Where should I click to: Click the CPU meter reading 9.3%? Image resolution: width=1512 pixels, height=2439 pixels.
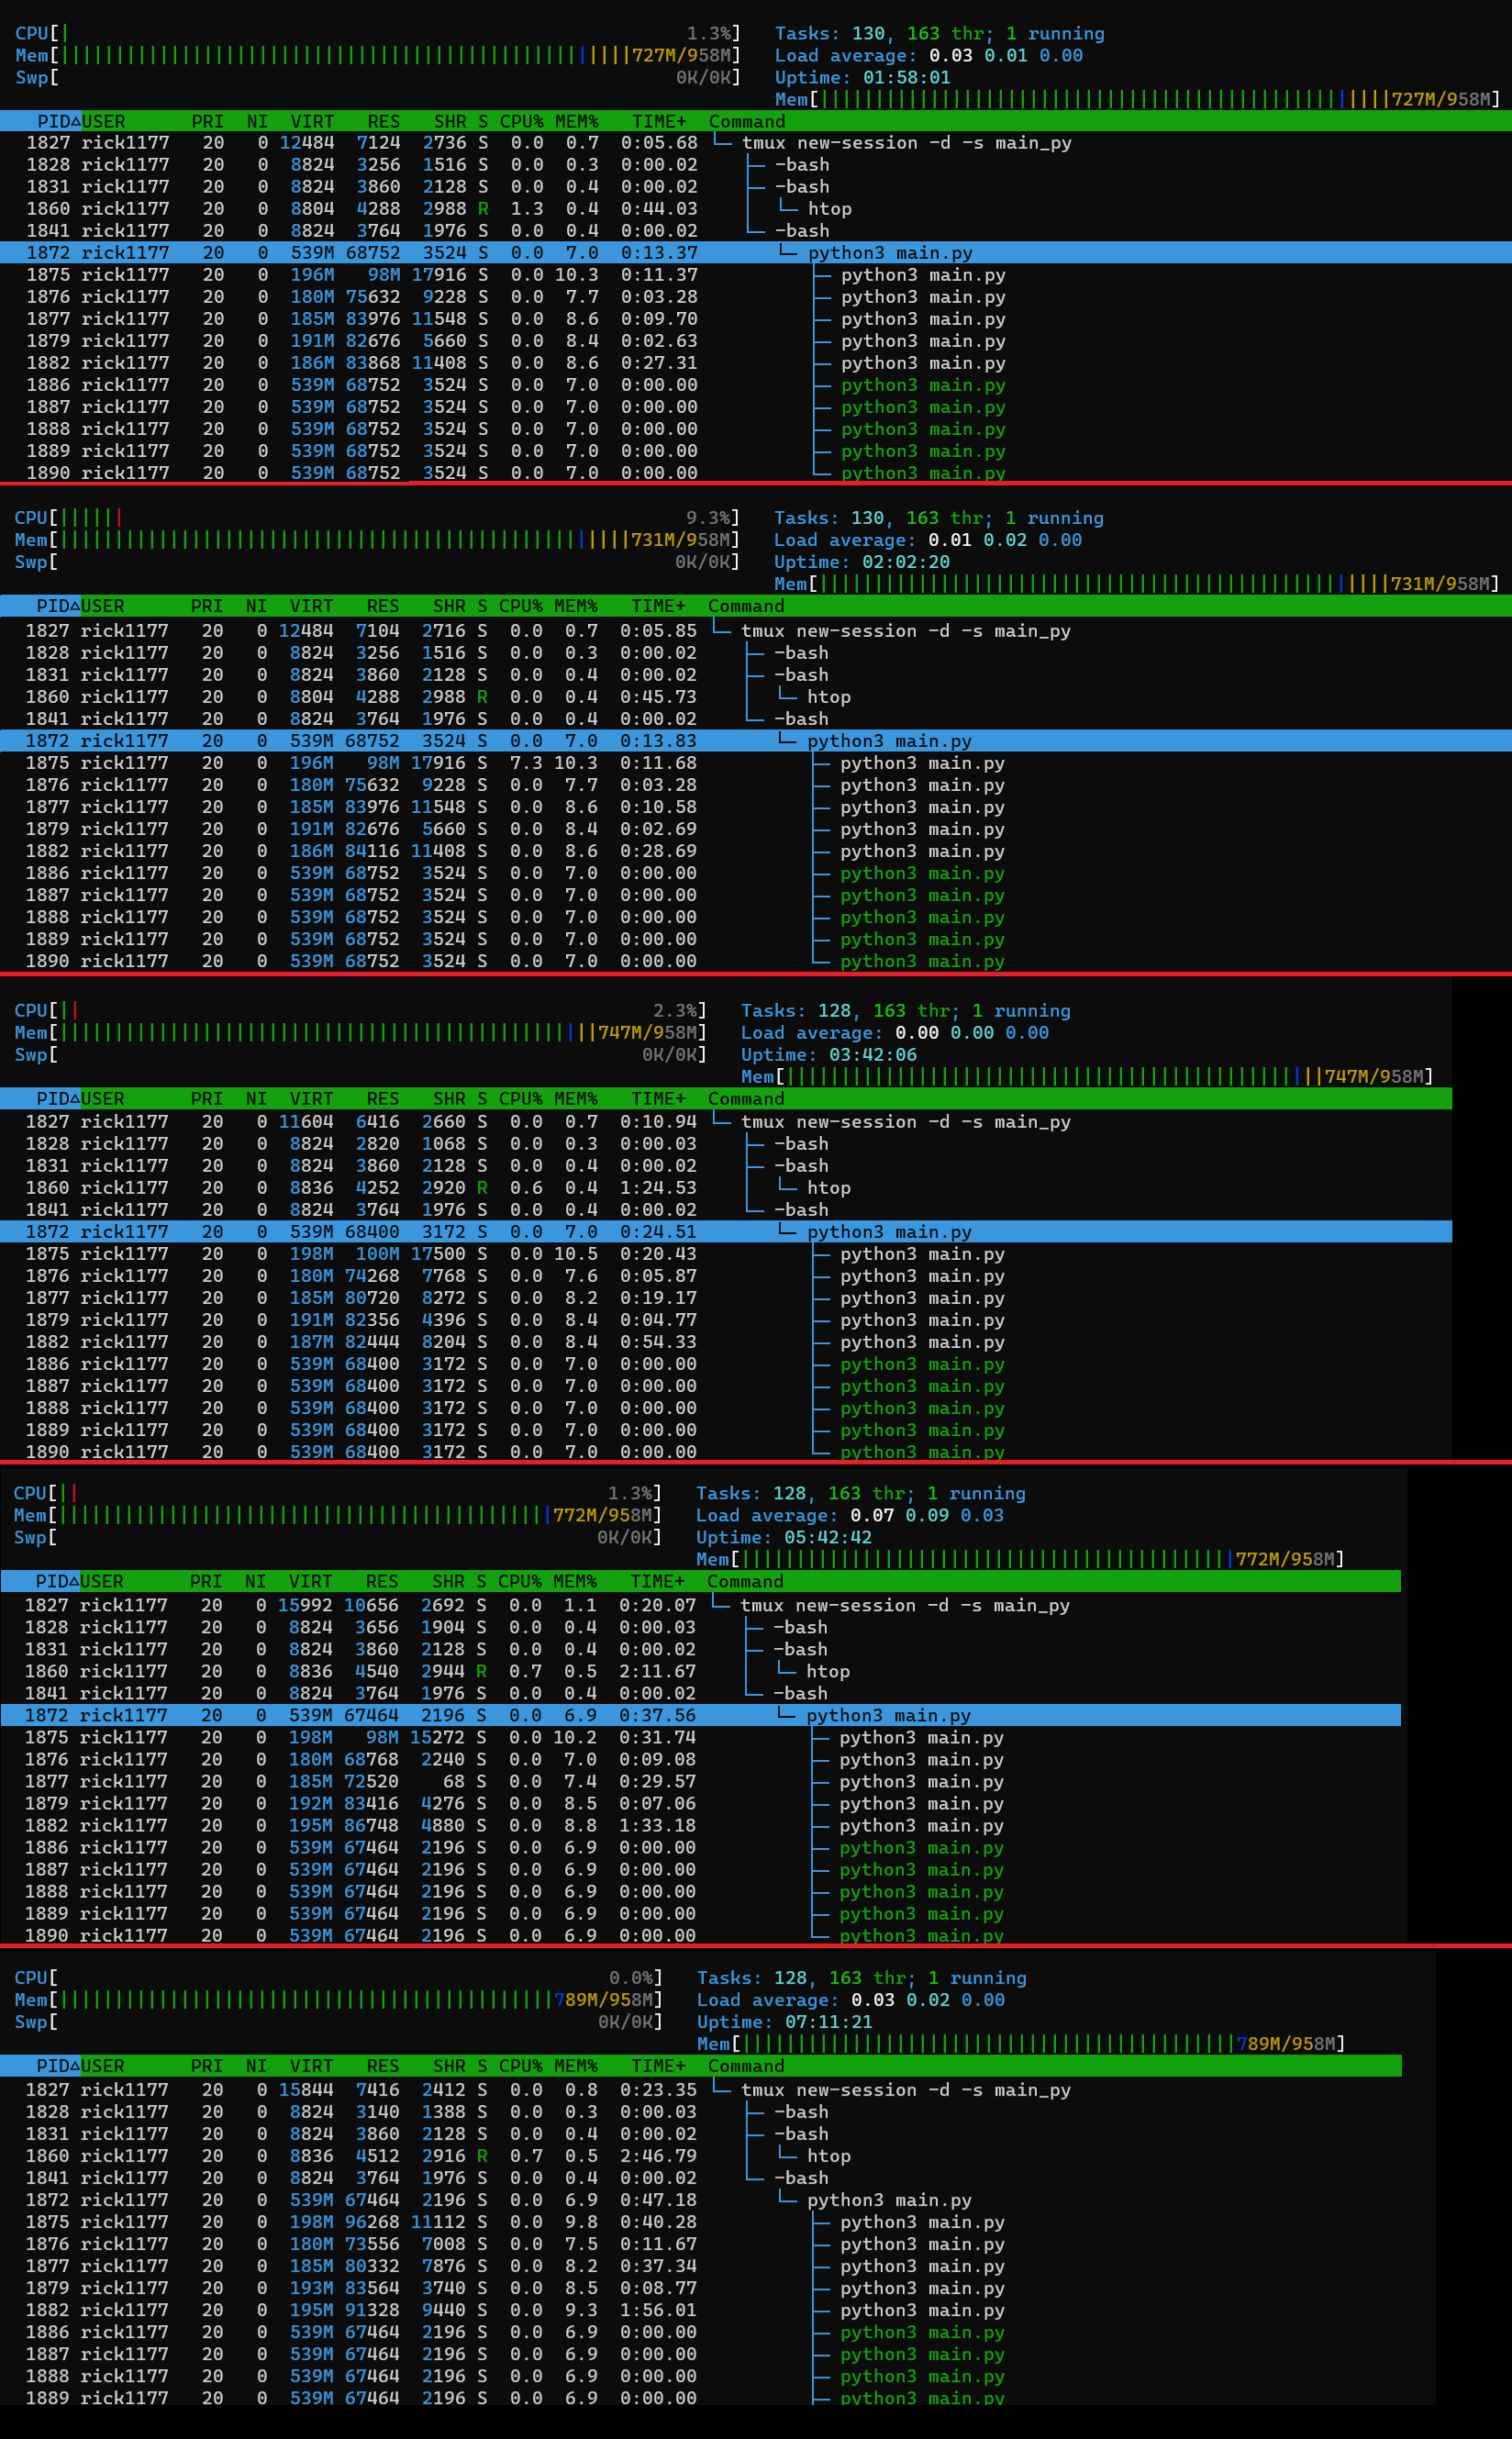pyautogui.click(x=709, y=518)
